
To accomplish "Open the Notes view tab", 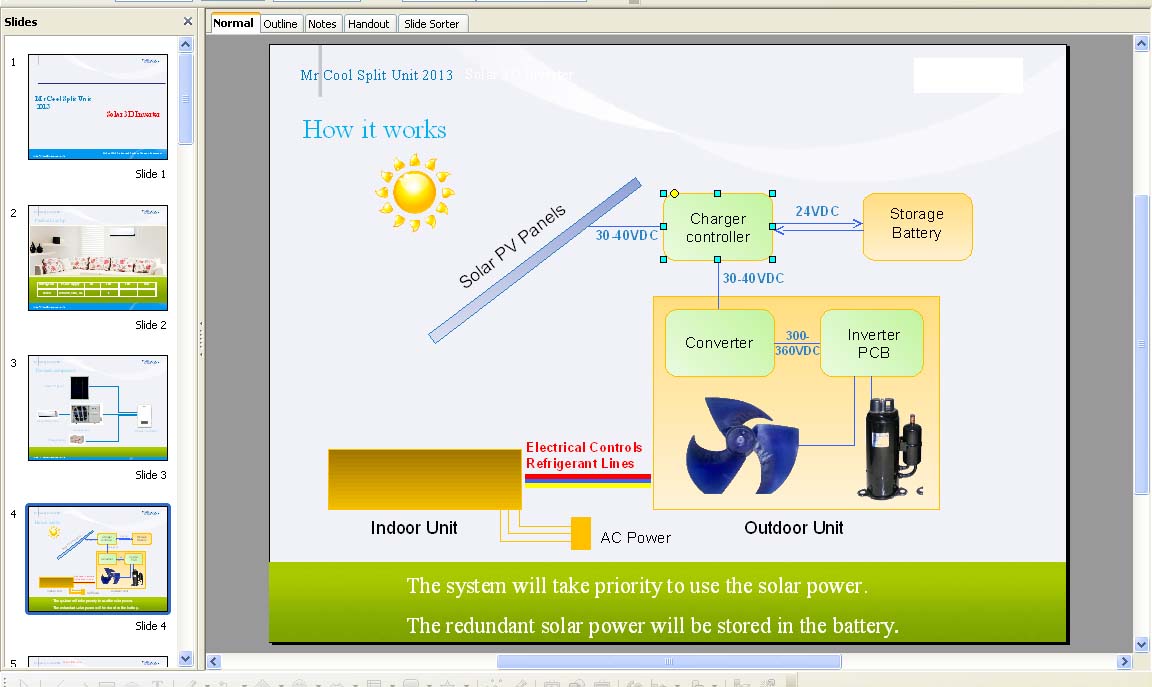I will click(322, 24).
